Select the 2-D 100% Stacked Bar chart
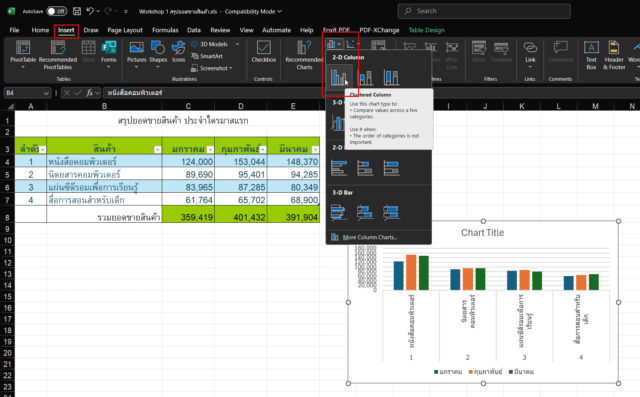This screenshot has width=640, height=397. (391, 168)
